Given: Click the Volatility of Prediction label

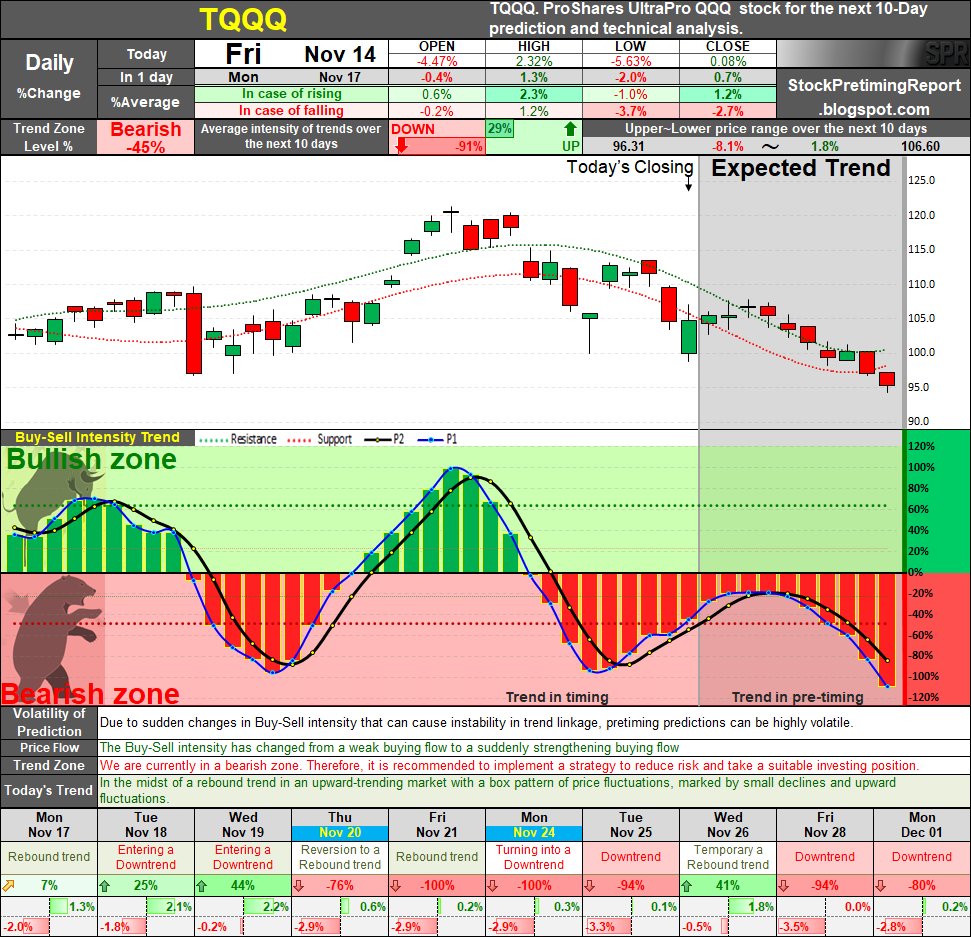Looking at the screenshot, I should [x=49, y=723].
